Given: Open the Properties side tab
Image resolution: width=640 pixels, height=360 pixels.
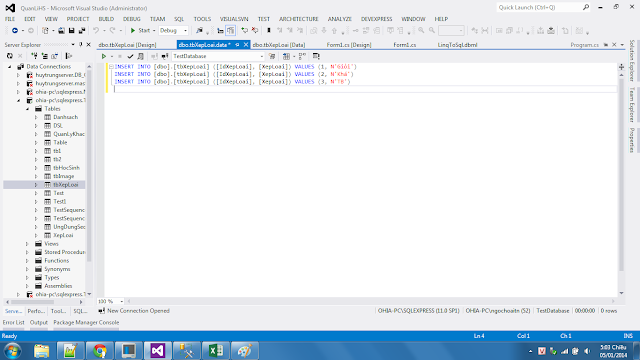Looking at the screenshot, I should tap(632, 140).
